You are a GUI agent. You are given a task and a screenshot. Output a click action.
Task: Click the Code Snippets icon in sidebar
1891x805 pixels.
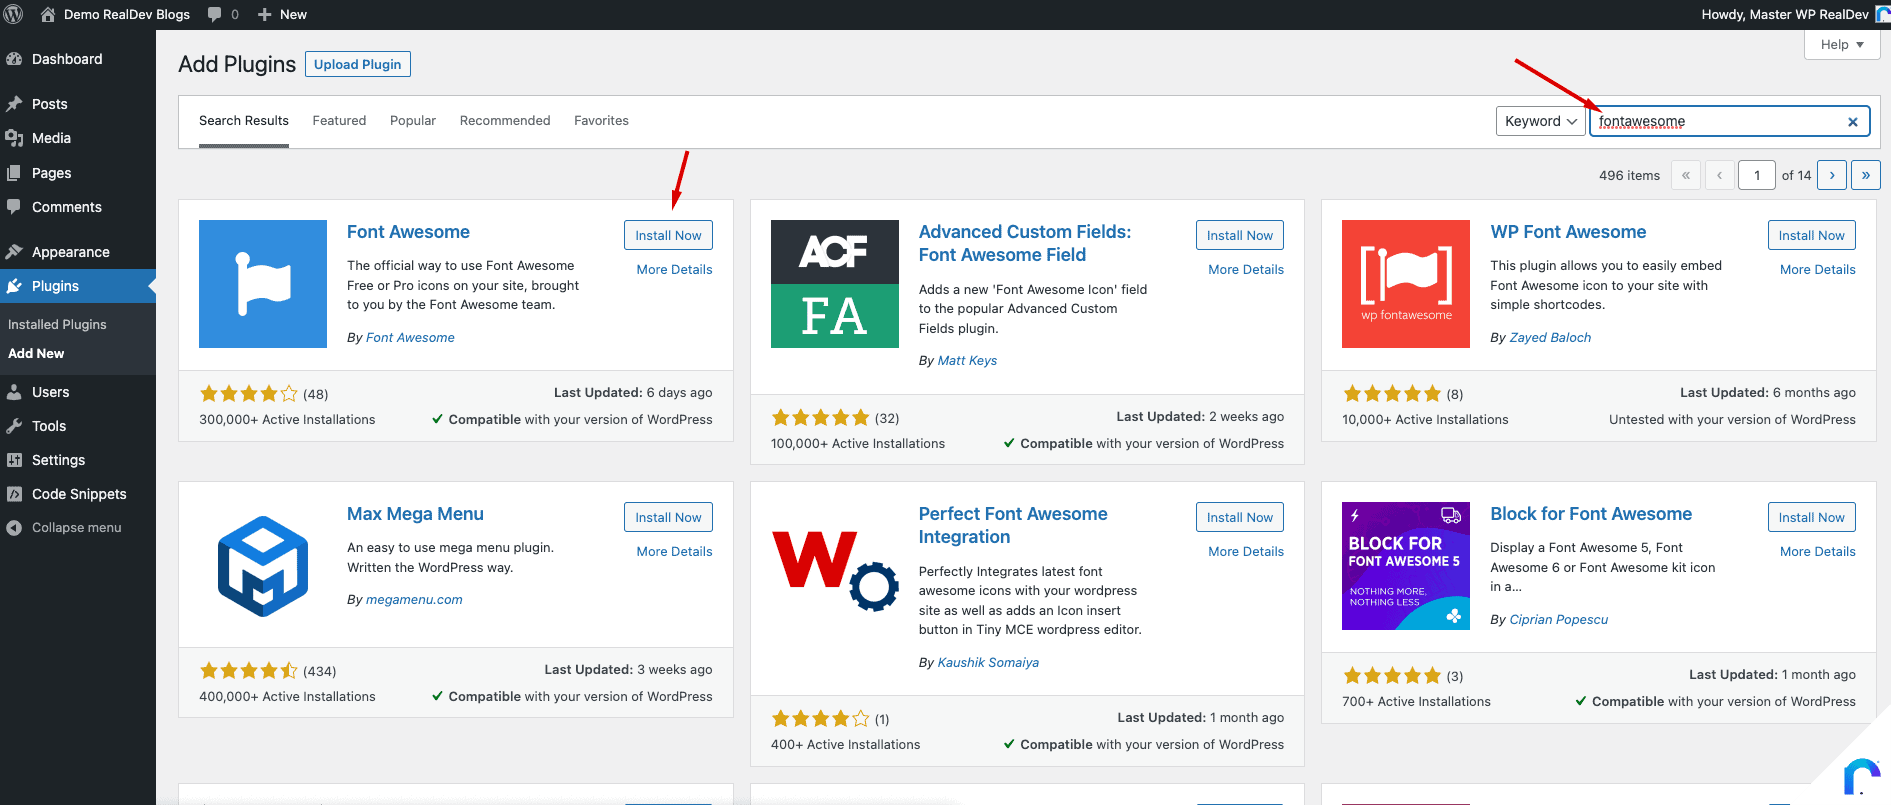point(14,494)
